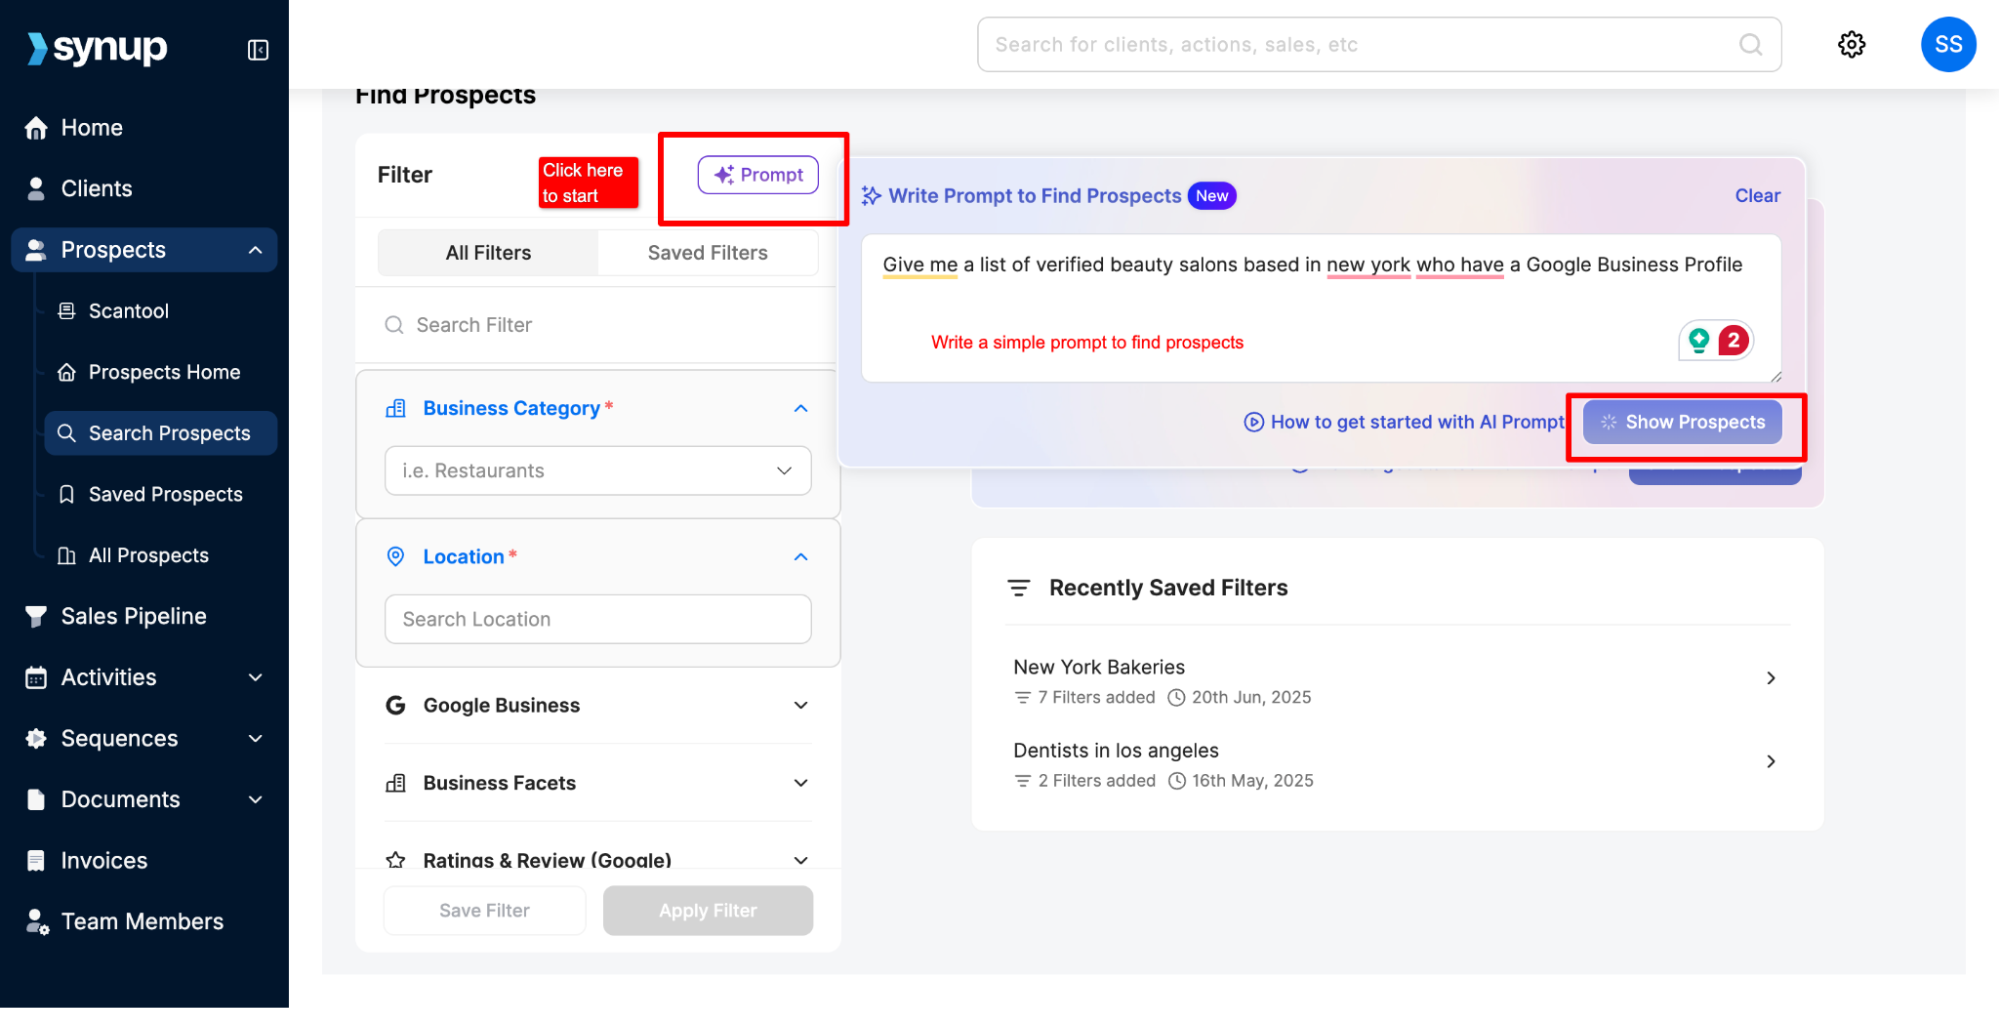Click the Synup logo
Image resolution: width=1999 pixels, height=1009 pixels.
coord(97,48)
